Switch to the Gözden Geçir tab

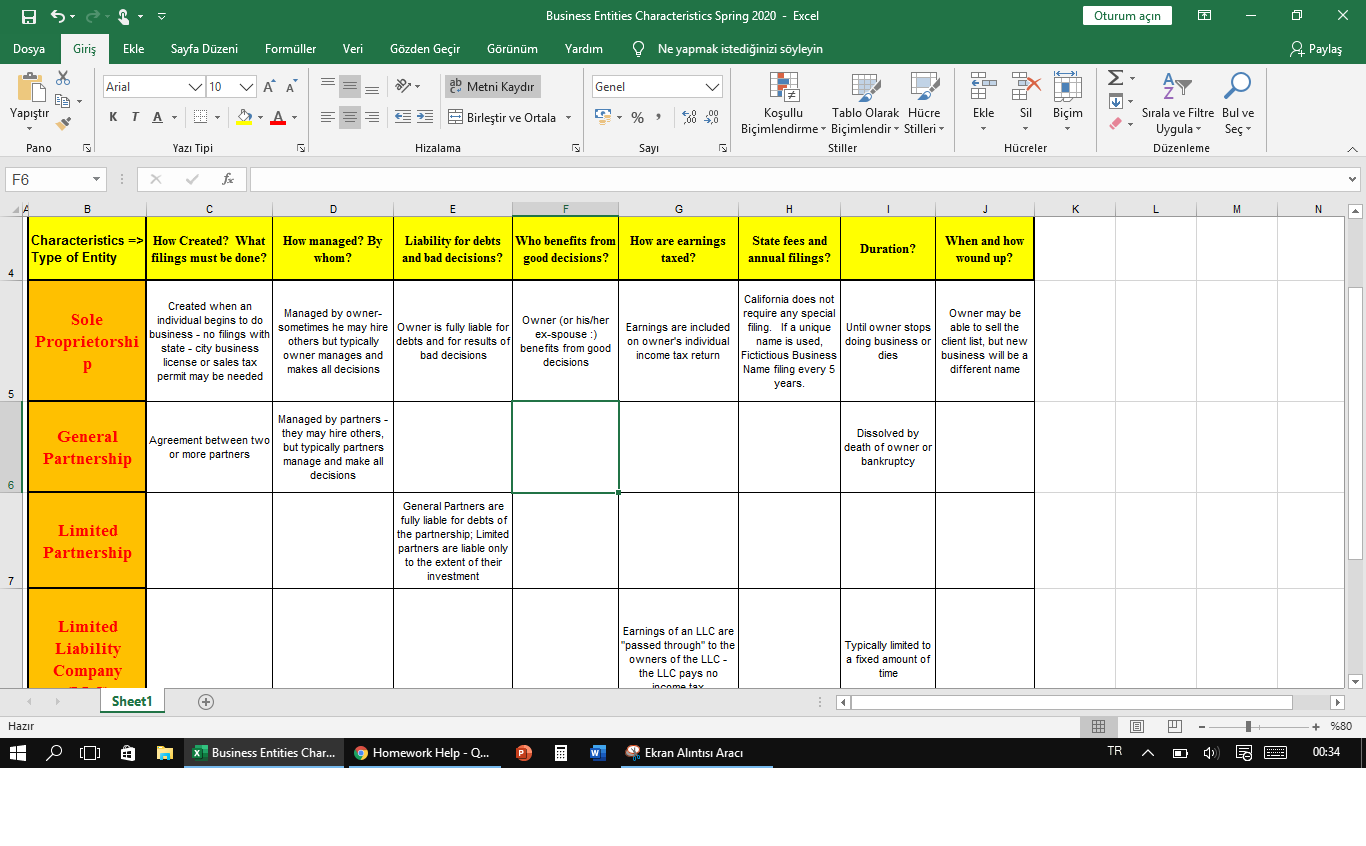tap(425, 49)
